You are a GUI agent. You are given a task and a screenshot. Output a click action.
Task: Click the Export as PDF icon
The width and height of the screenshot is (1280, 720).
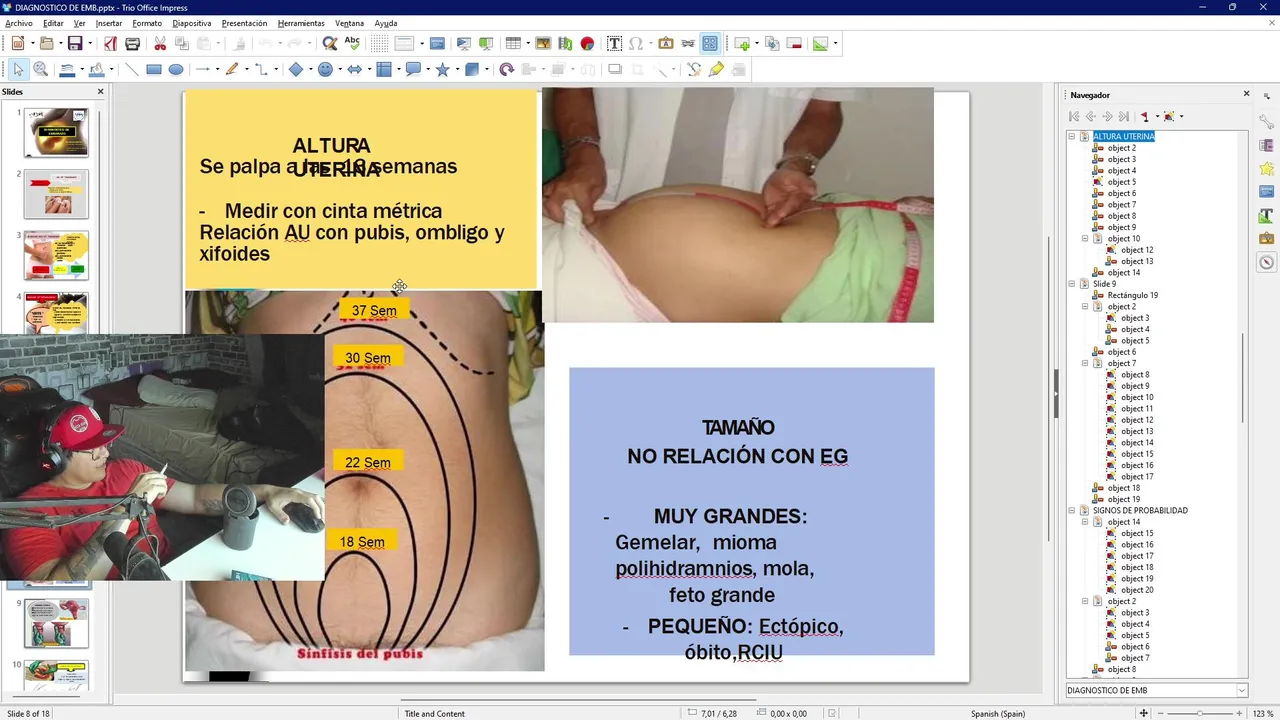click(111, 43)
